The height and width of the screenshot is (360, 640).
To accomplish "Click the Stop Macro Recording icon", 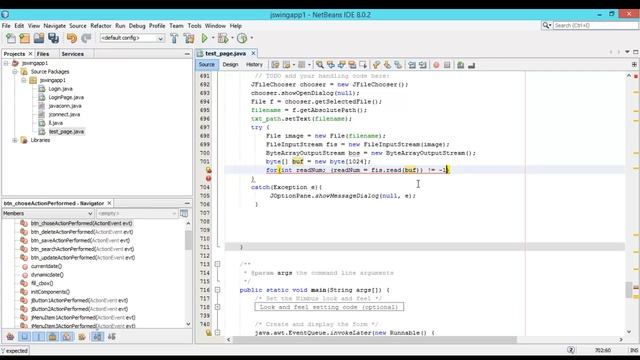I will tap(447, 65).
